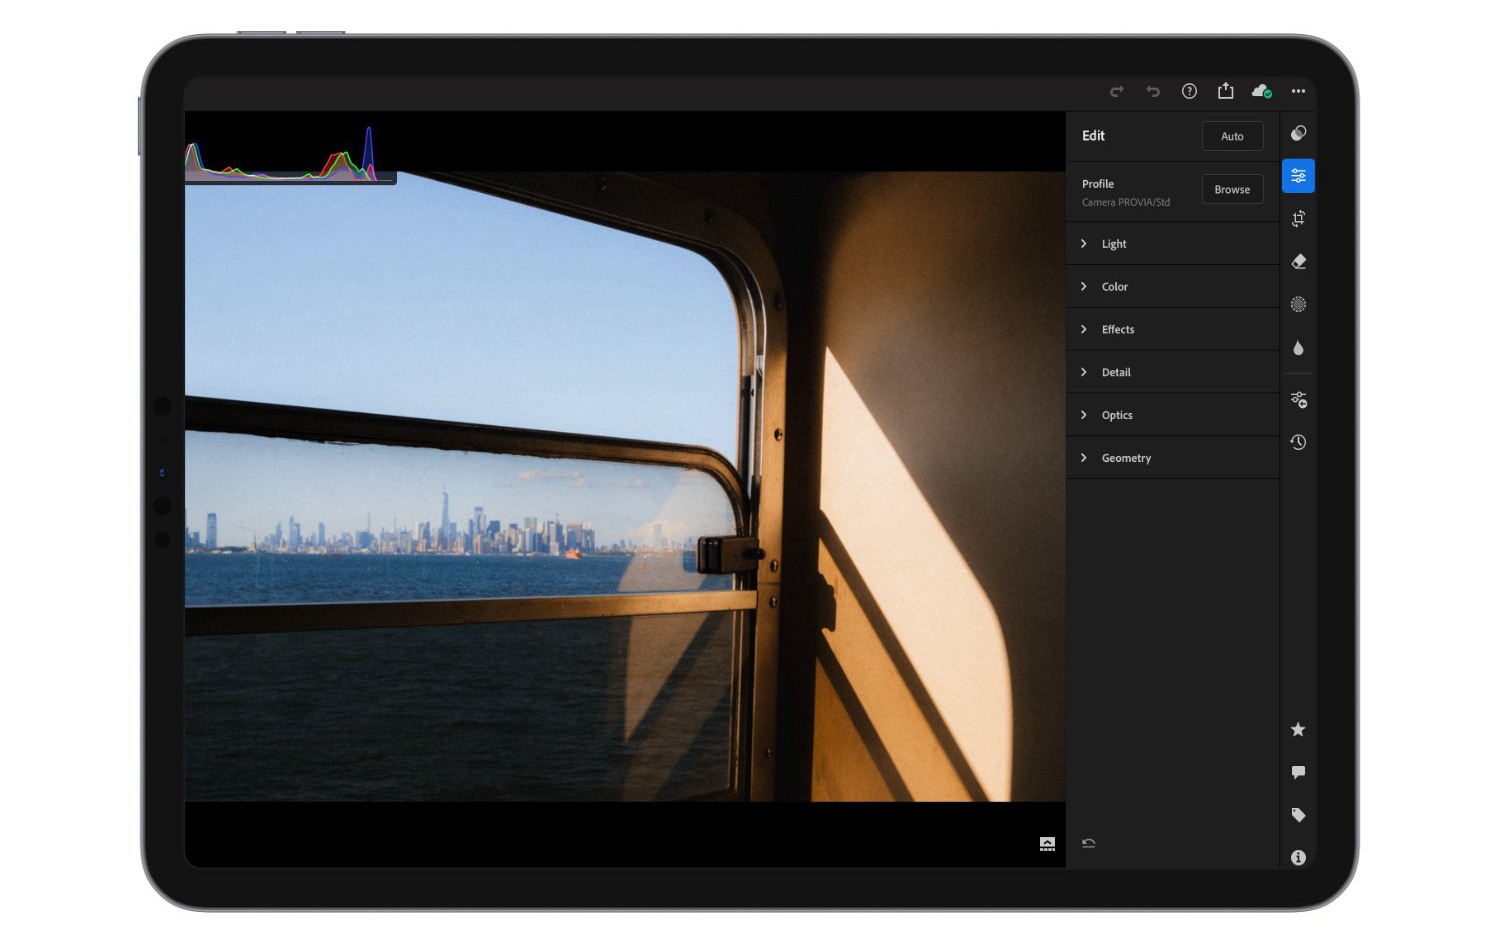The height and width of the screenshot is (947, 1500).
Task: Toggle the filmstrip icon below the photo
Action: [x=1047, y=844]
